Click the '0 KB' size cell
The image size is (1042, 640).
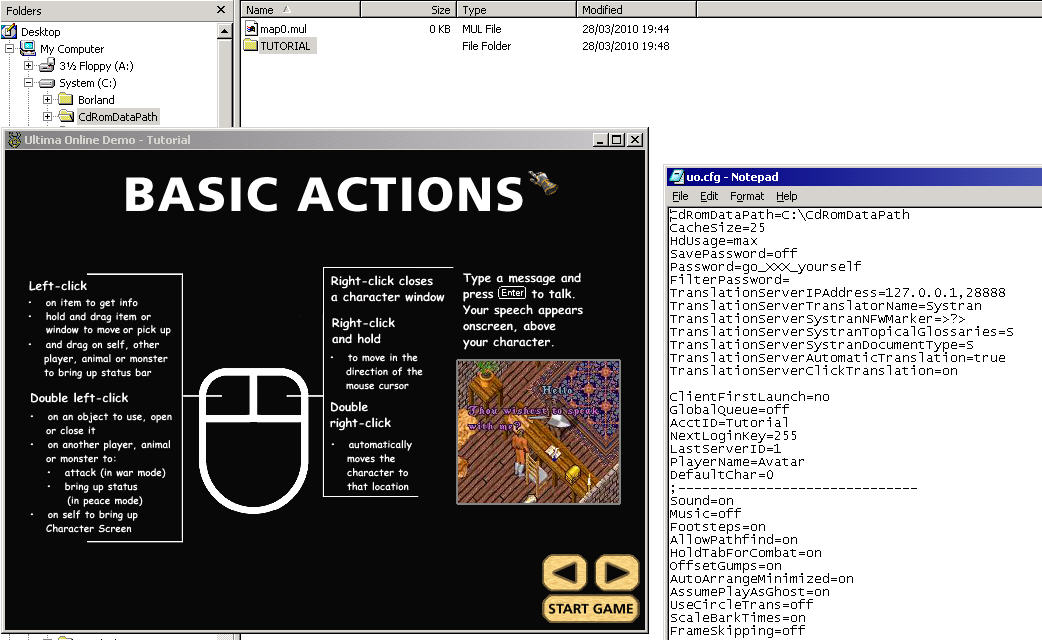click(x=440, y=29)
